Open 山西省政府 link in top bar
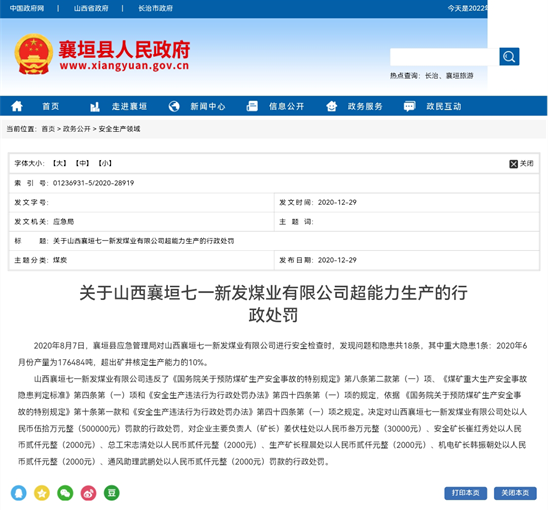The width and height of the screenshot is (558, 510). 91,8
